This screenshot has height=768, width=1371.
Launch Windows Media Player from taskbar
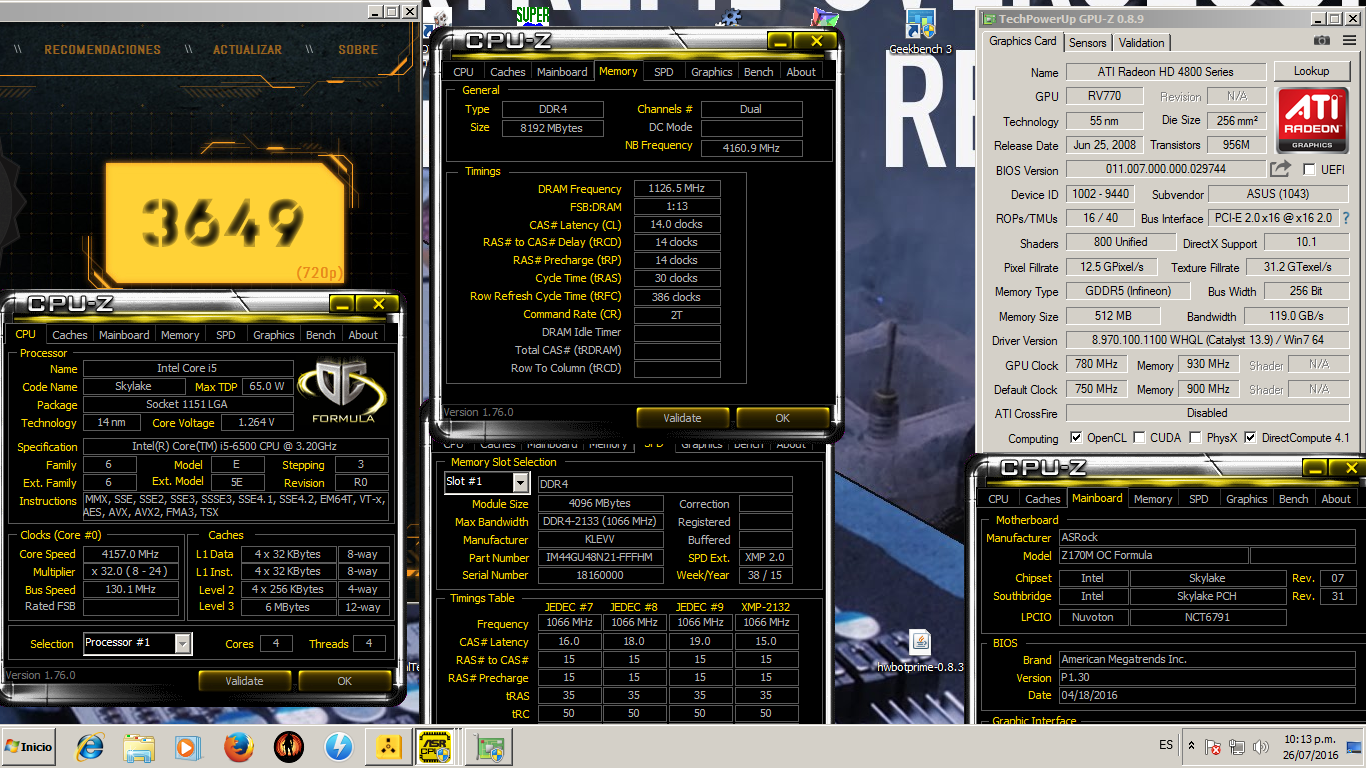pyautogui.click(x=187, y=747)
